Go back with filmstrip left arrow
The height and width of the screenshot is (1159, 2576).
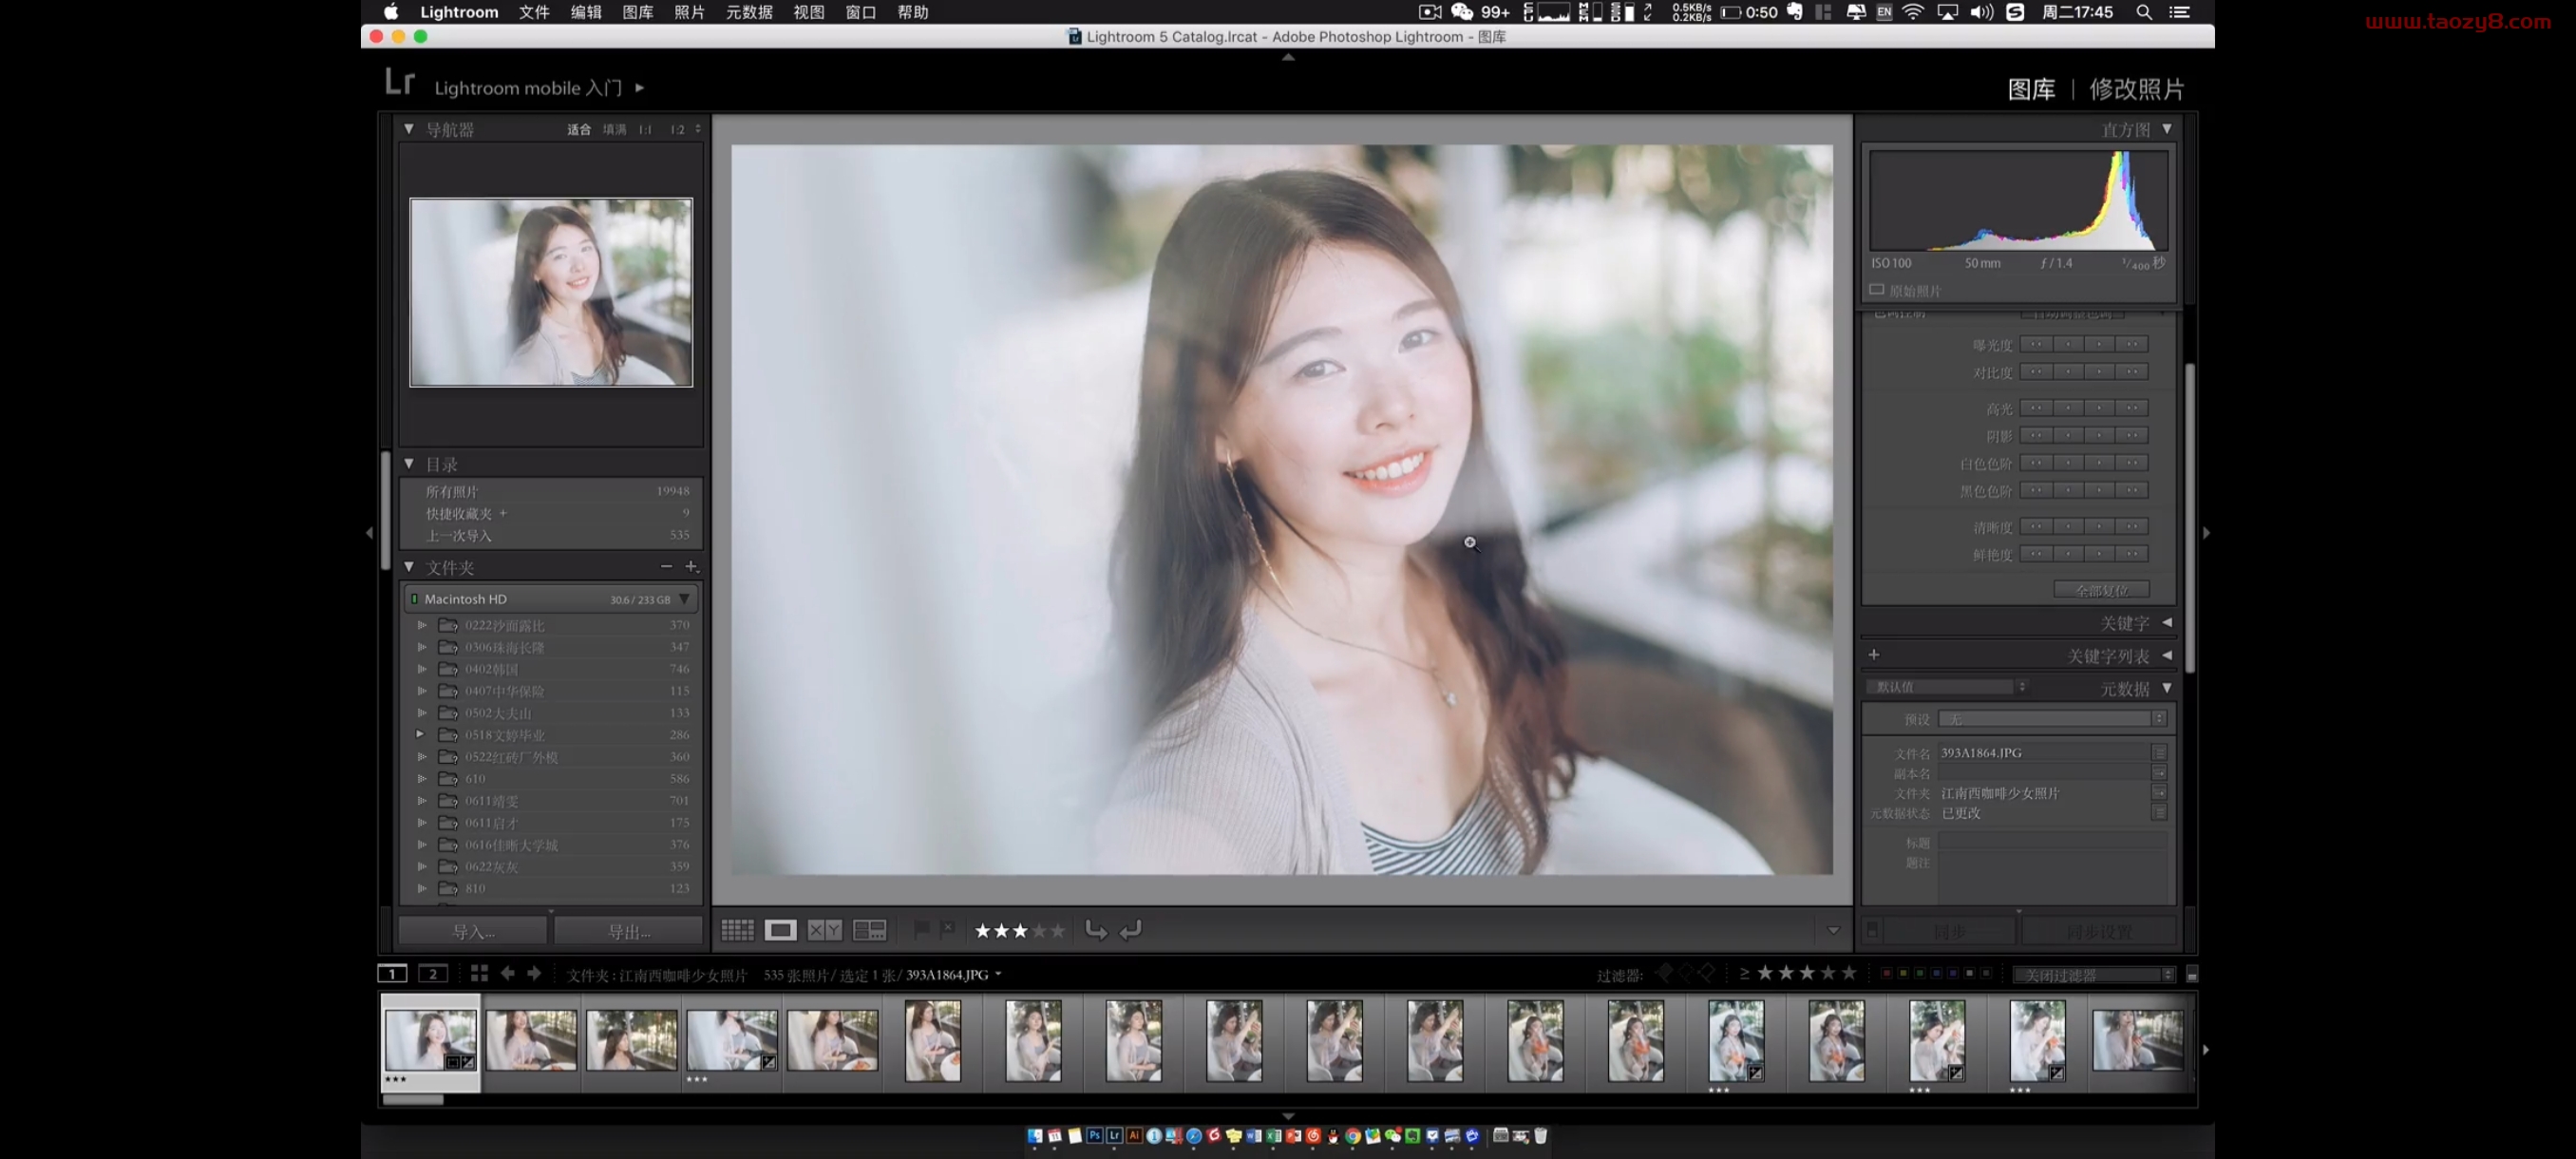point(508,973)
